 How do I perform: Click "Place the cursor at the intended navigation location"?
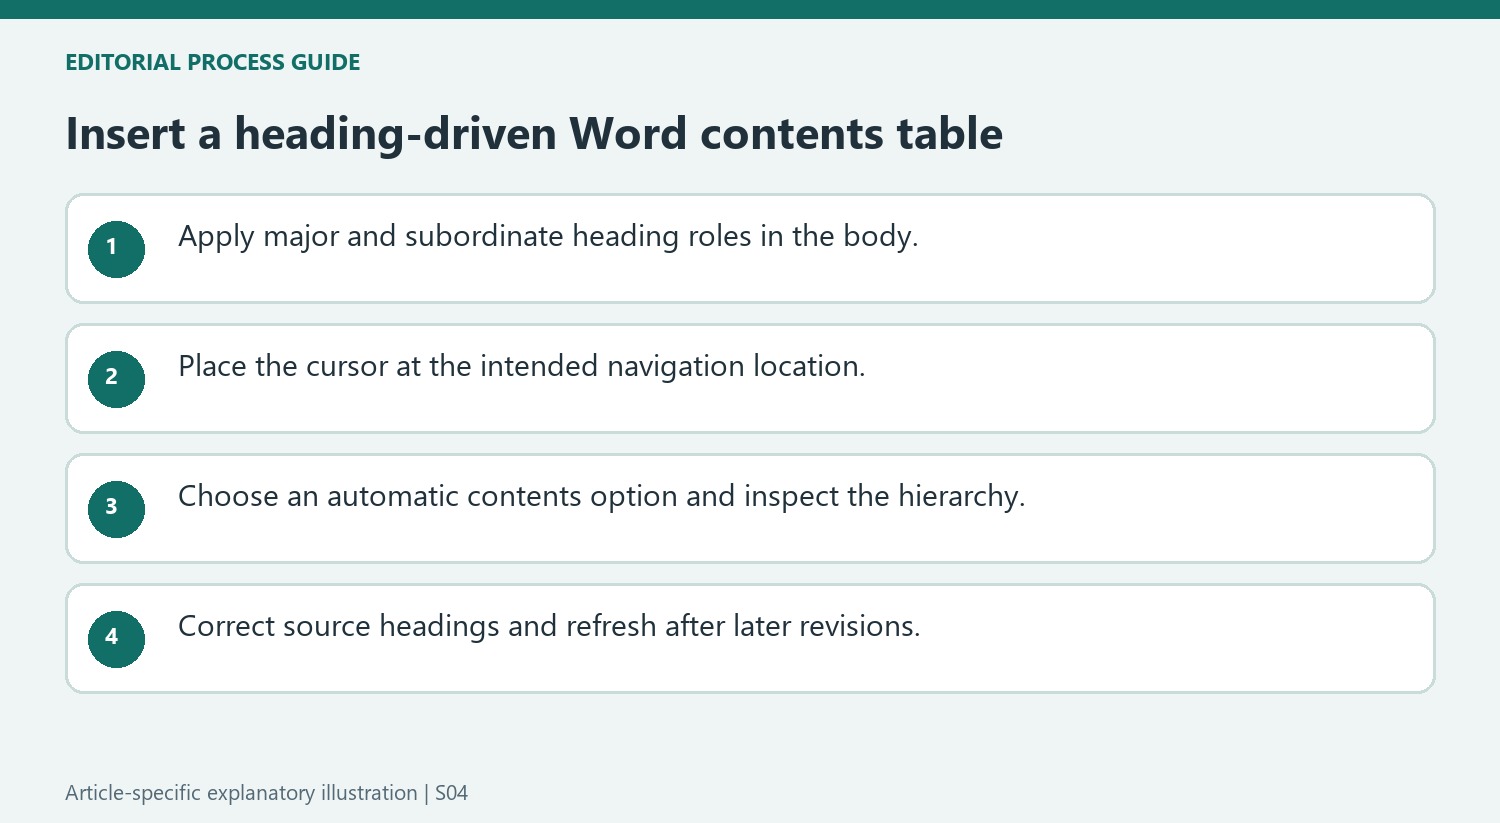click(x=520, y=367)
